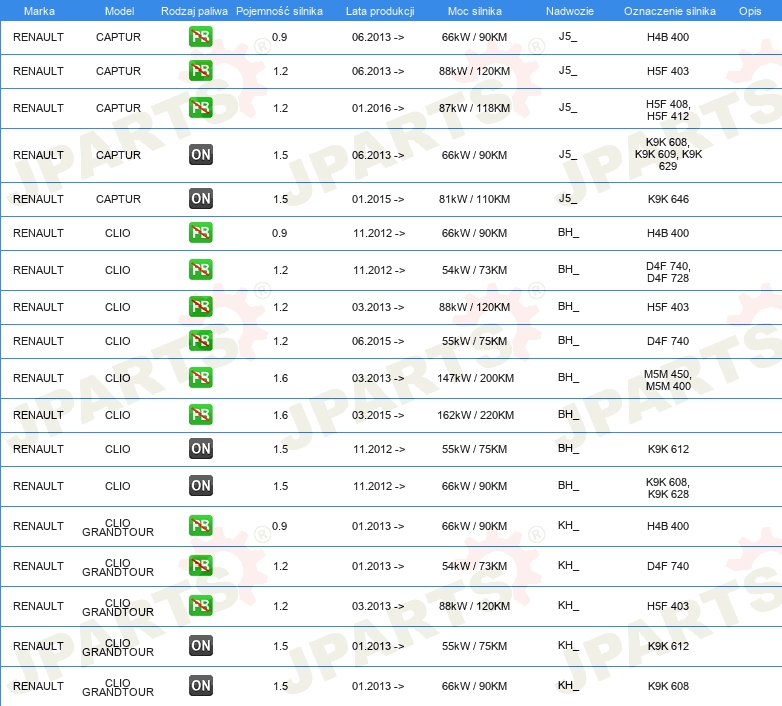Click the Opis column header
The width and height of the screenshot is (782, 706).
749,10
